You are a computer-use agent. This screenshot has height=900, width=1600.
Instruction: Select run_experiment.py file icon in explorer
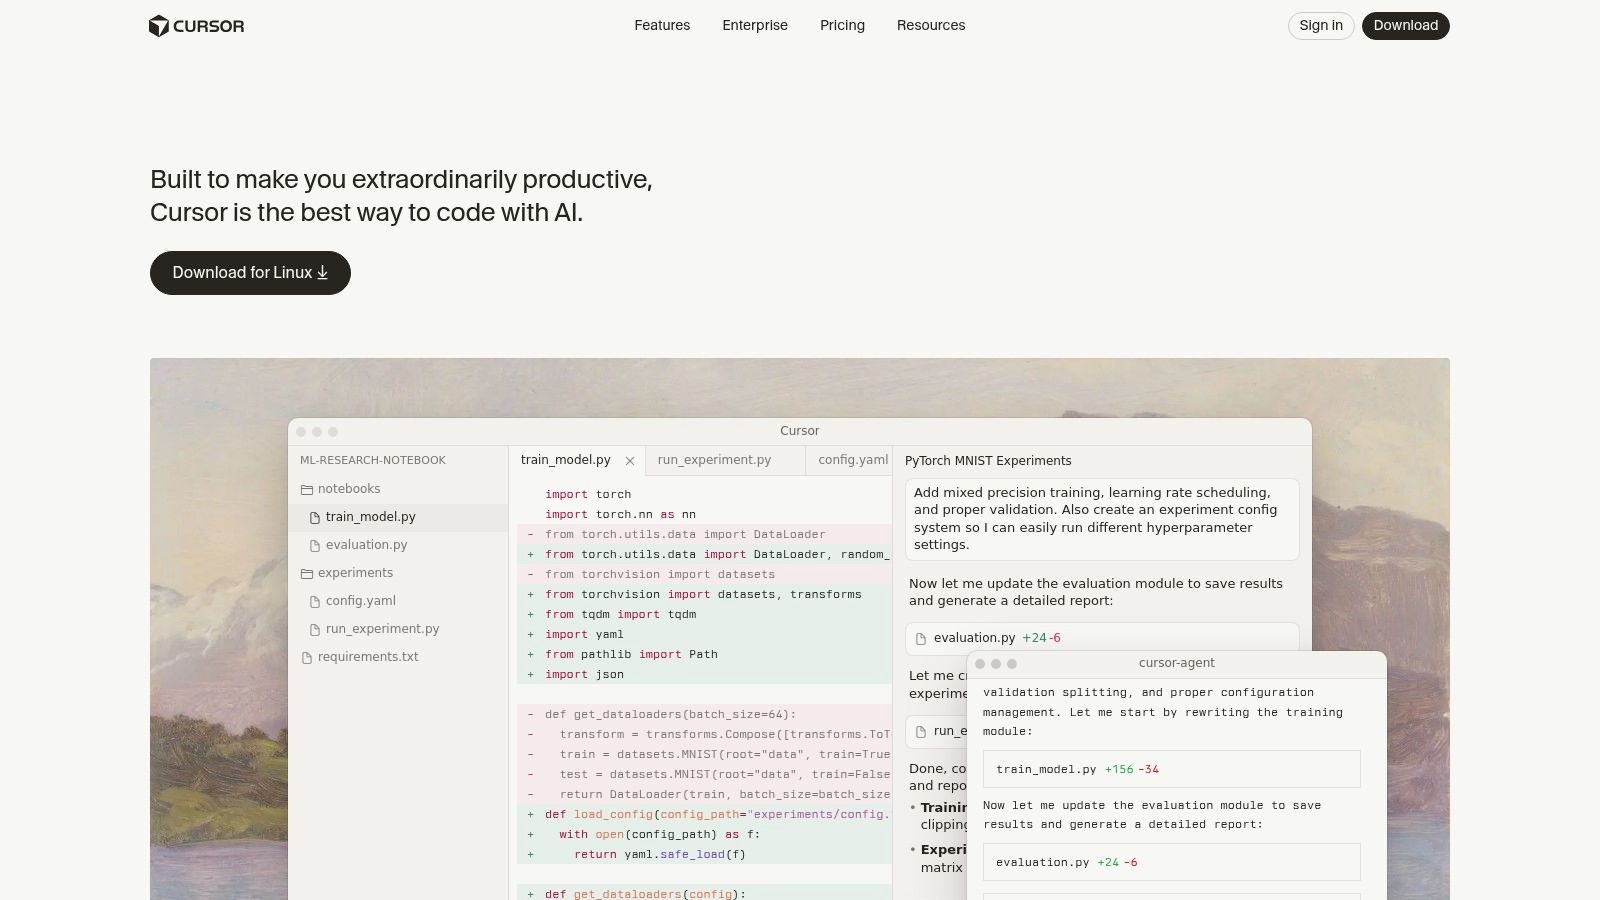(315, 630)
